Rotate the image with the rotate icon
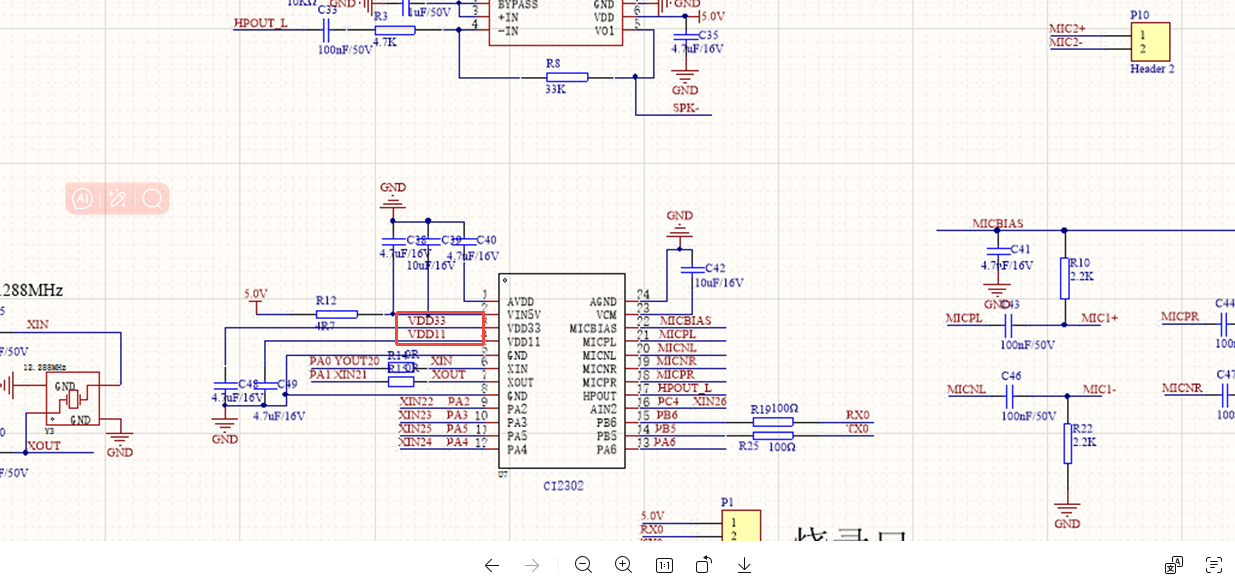This screenshot has height=587, width=1235. coord(704,565)
